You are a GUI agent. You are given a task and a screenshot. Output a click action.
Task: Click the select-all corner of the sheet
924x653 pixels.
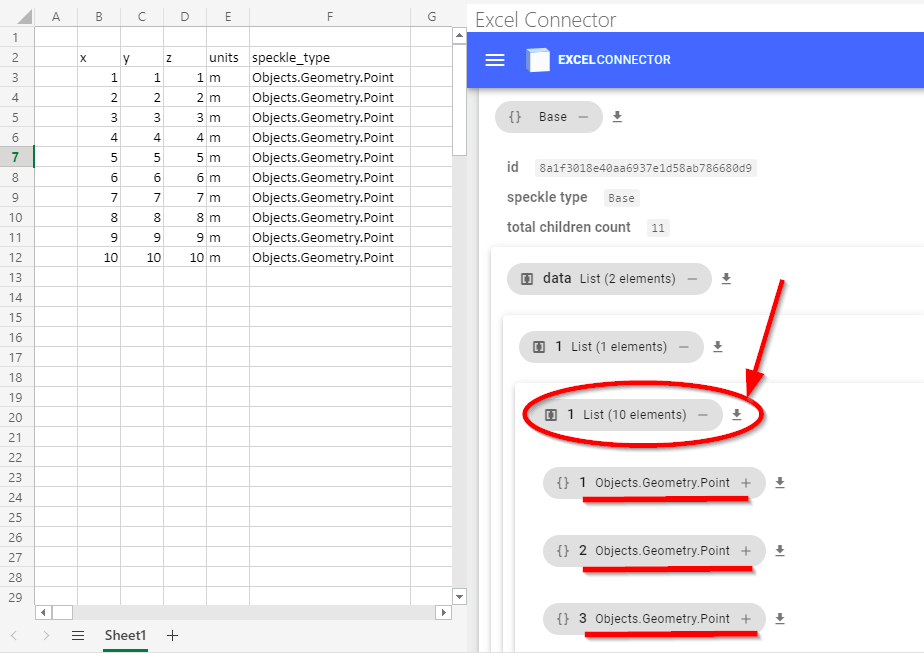click(x=23, y=17)
